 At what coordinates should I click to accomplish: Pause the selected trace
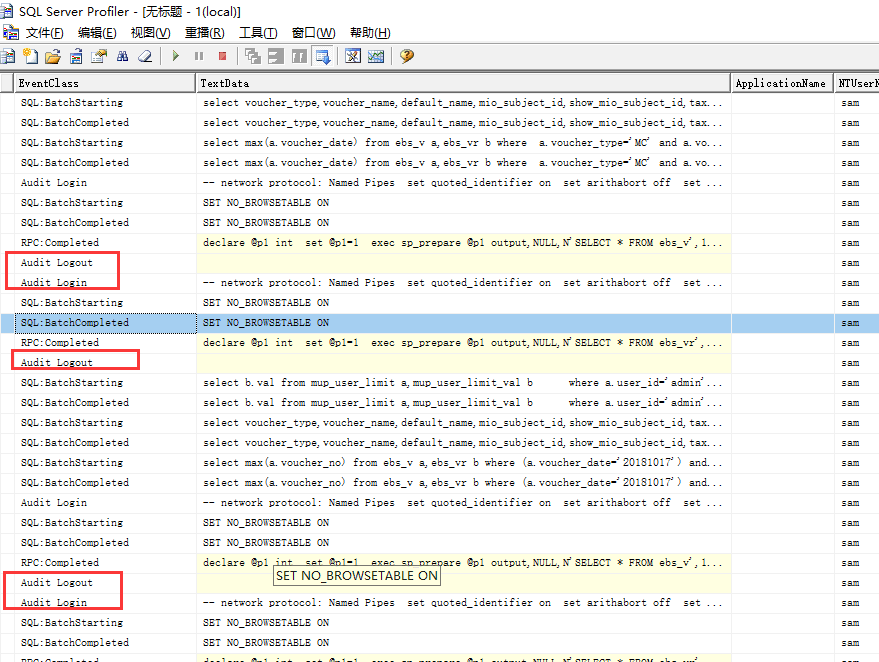point(199,57)
